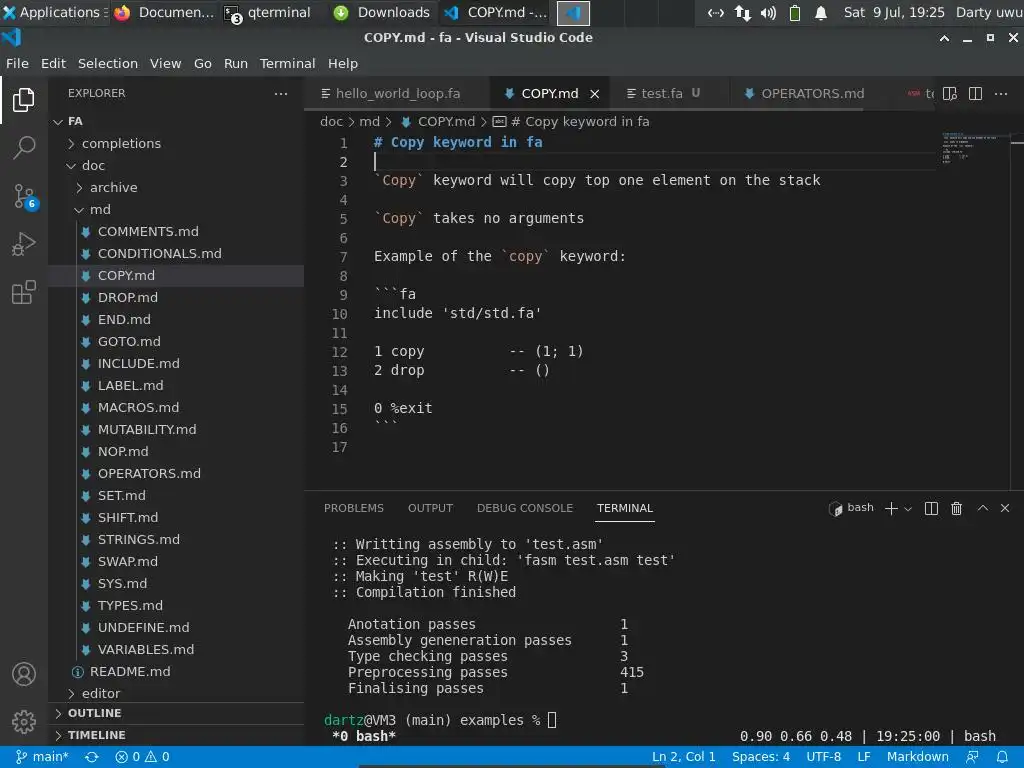1024x768 pixels.
Task: Change line position via Ln 2, Col 1
Action: click(683, 757)
